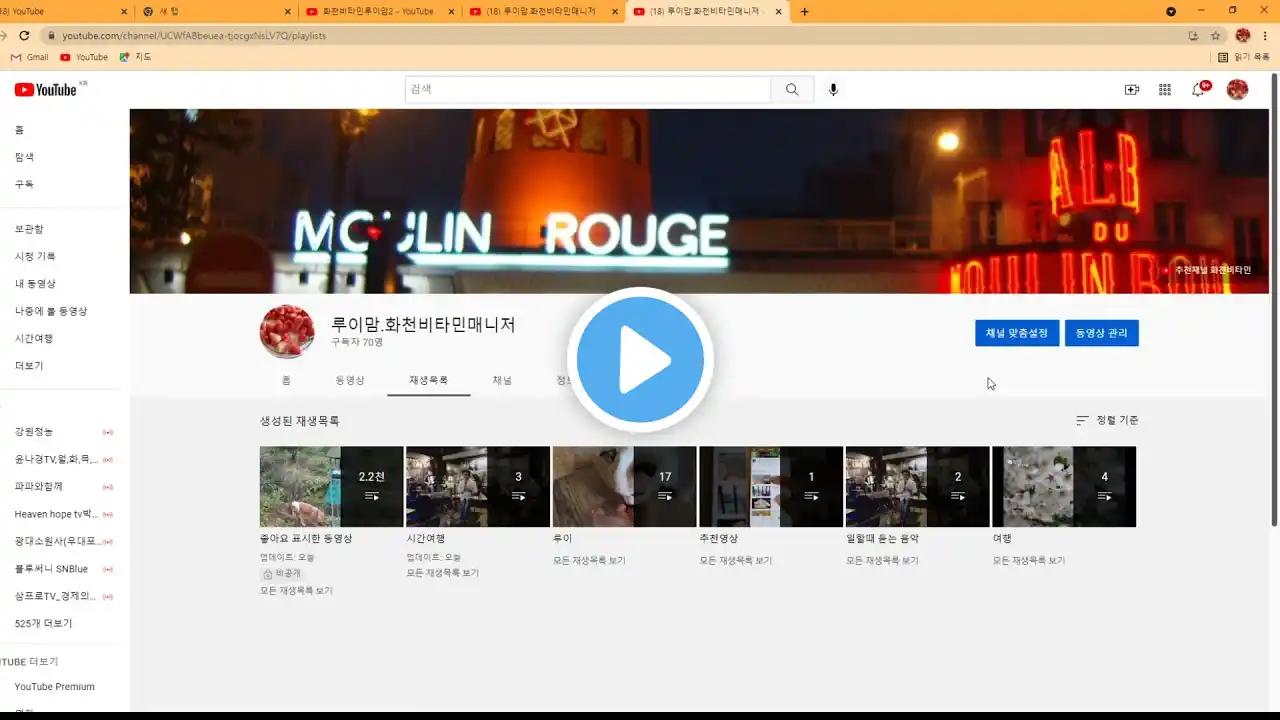
Task: Switch to the 새 탭 browser tab
Action: click(x=215, y=12)
